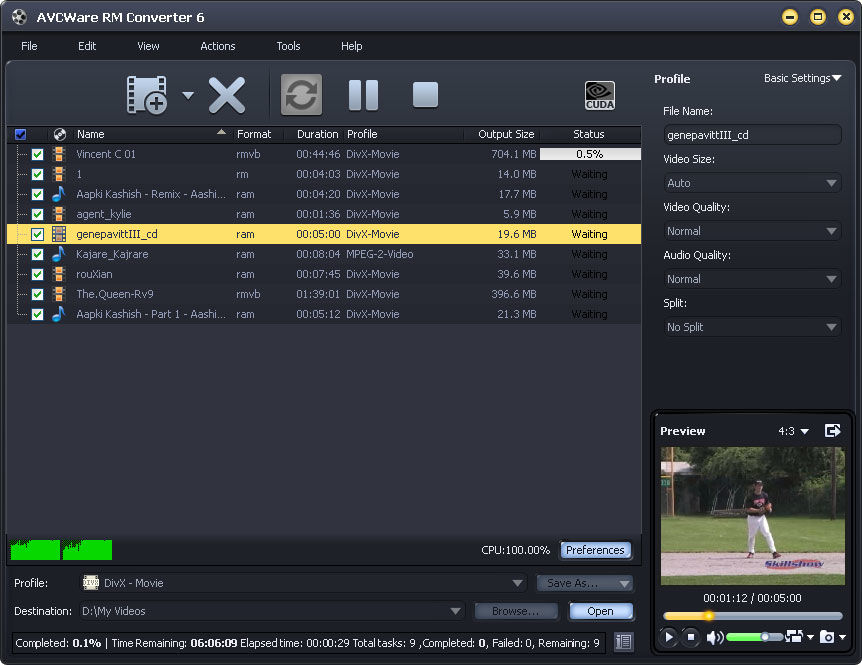
Task: Uncheck the checkbox for file 1
Action: pyautogui.click(x=37, y=174)
